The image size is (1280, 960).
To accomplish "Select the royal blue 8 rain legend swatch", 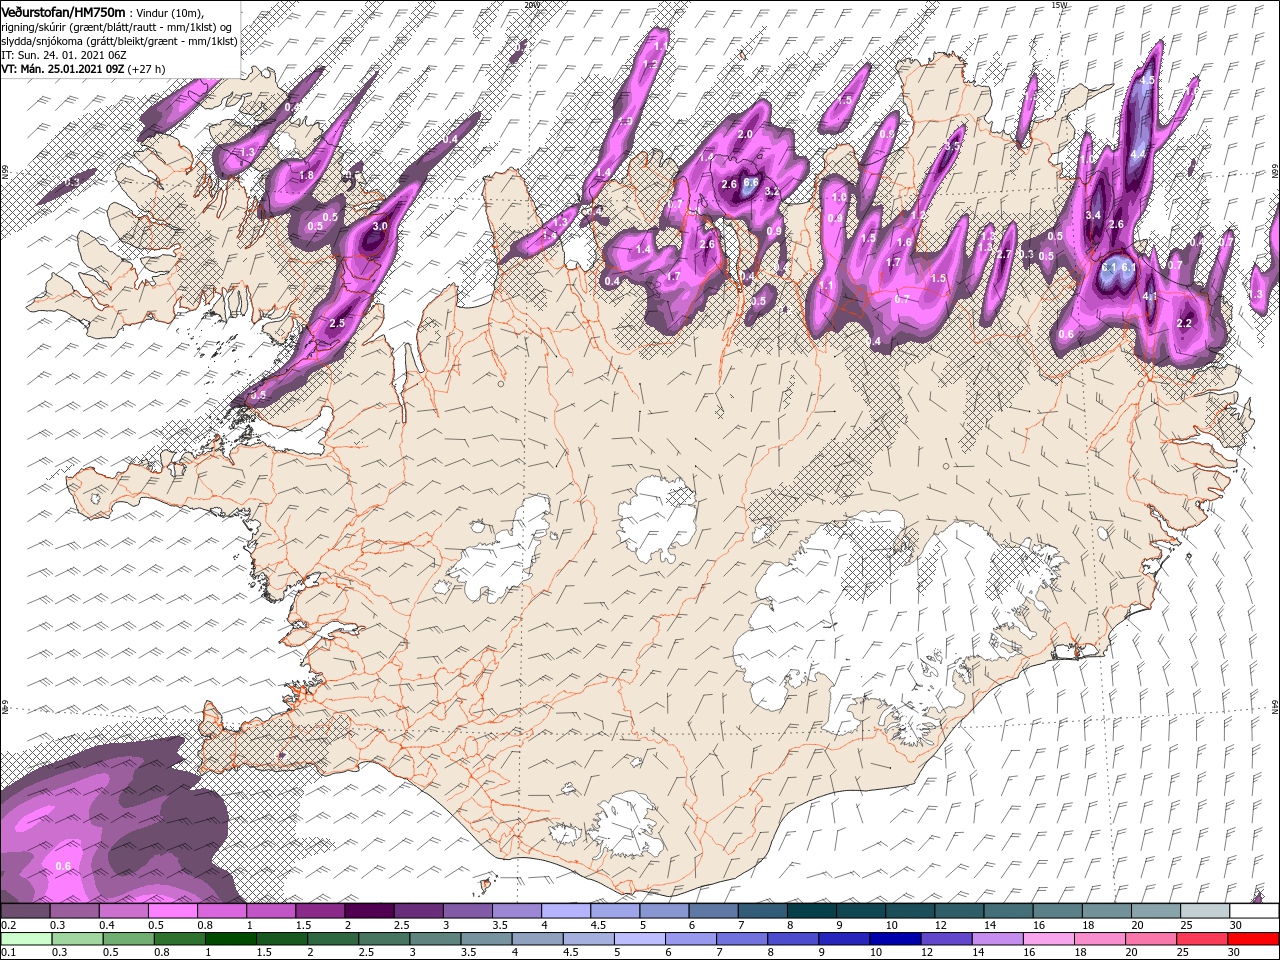I will tap(794, 939).
